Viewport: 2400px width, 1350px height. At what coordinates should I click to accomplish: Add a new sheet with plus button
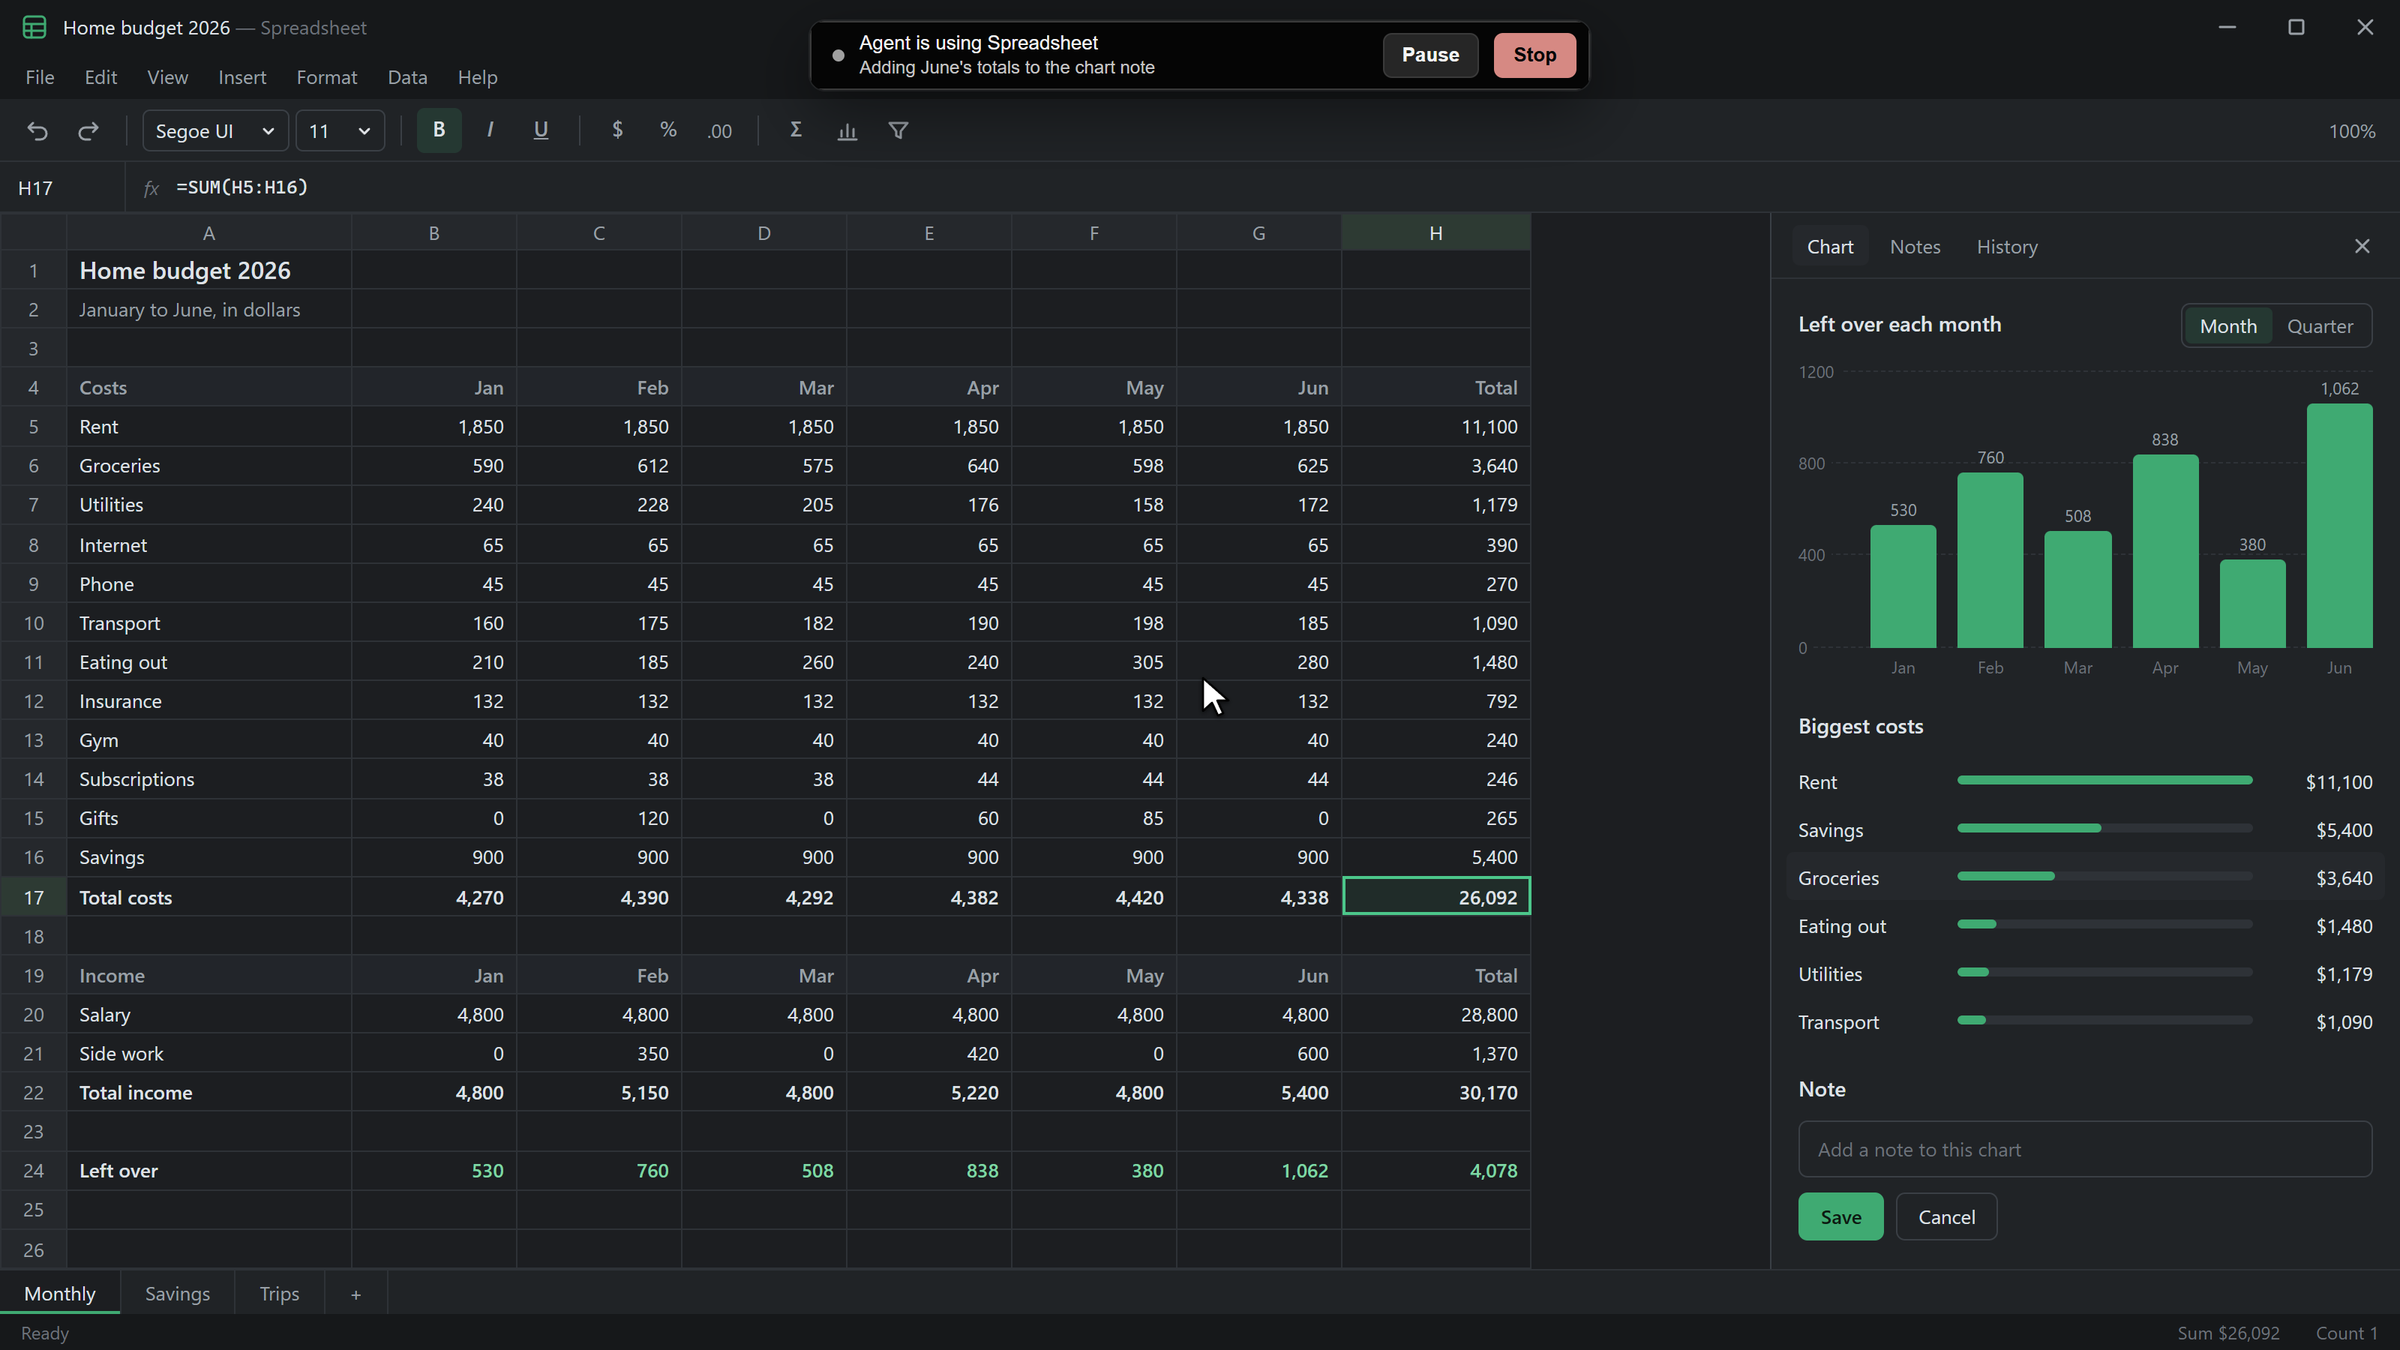tap(356, 1295)
